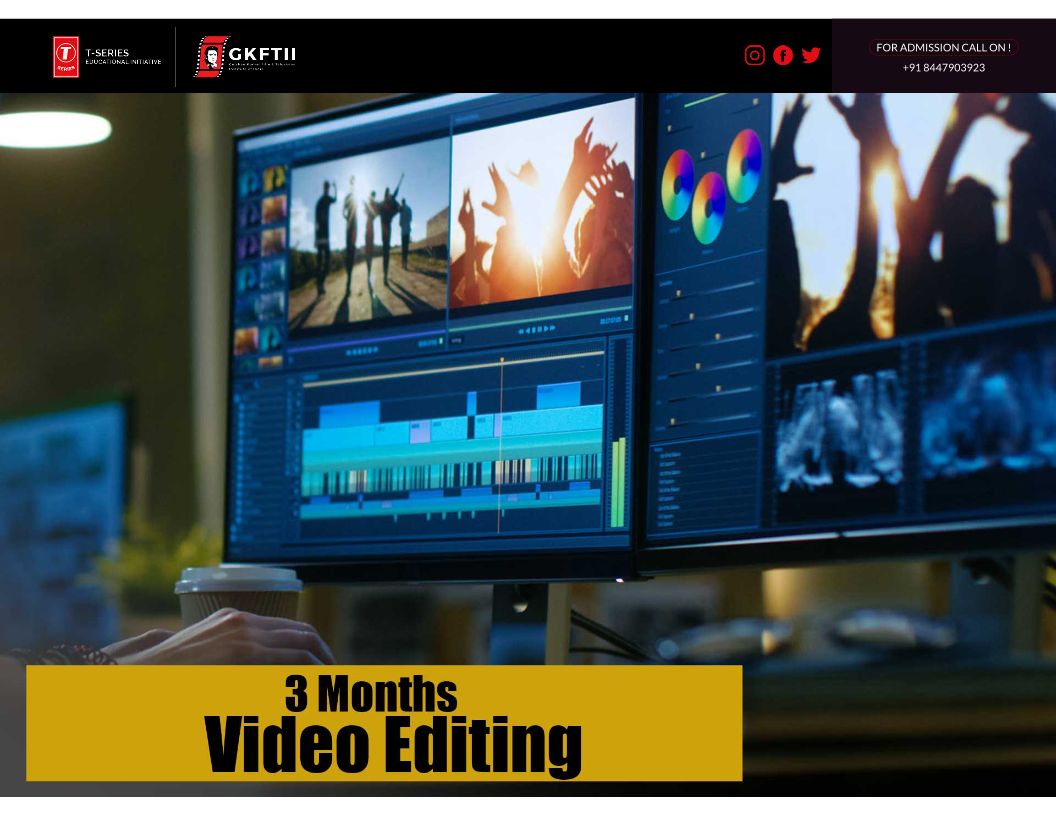Open the Twitter bird icon
Image resolution: width=1056 pixels, height=816 pixels.
[811, 55]
